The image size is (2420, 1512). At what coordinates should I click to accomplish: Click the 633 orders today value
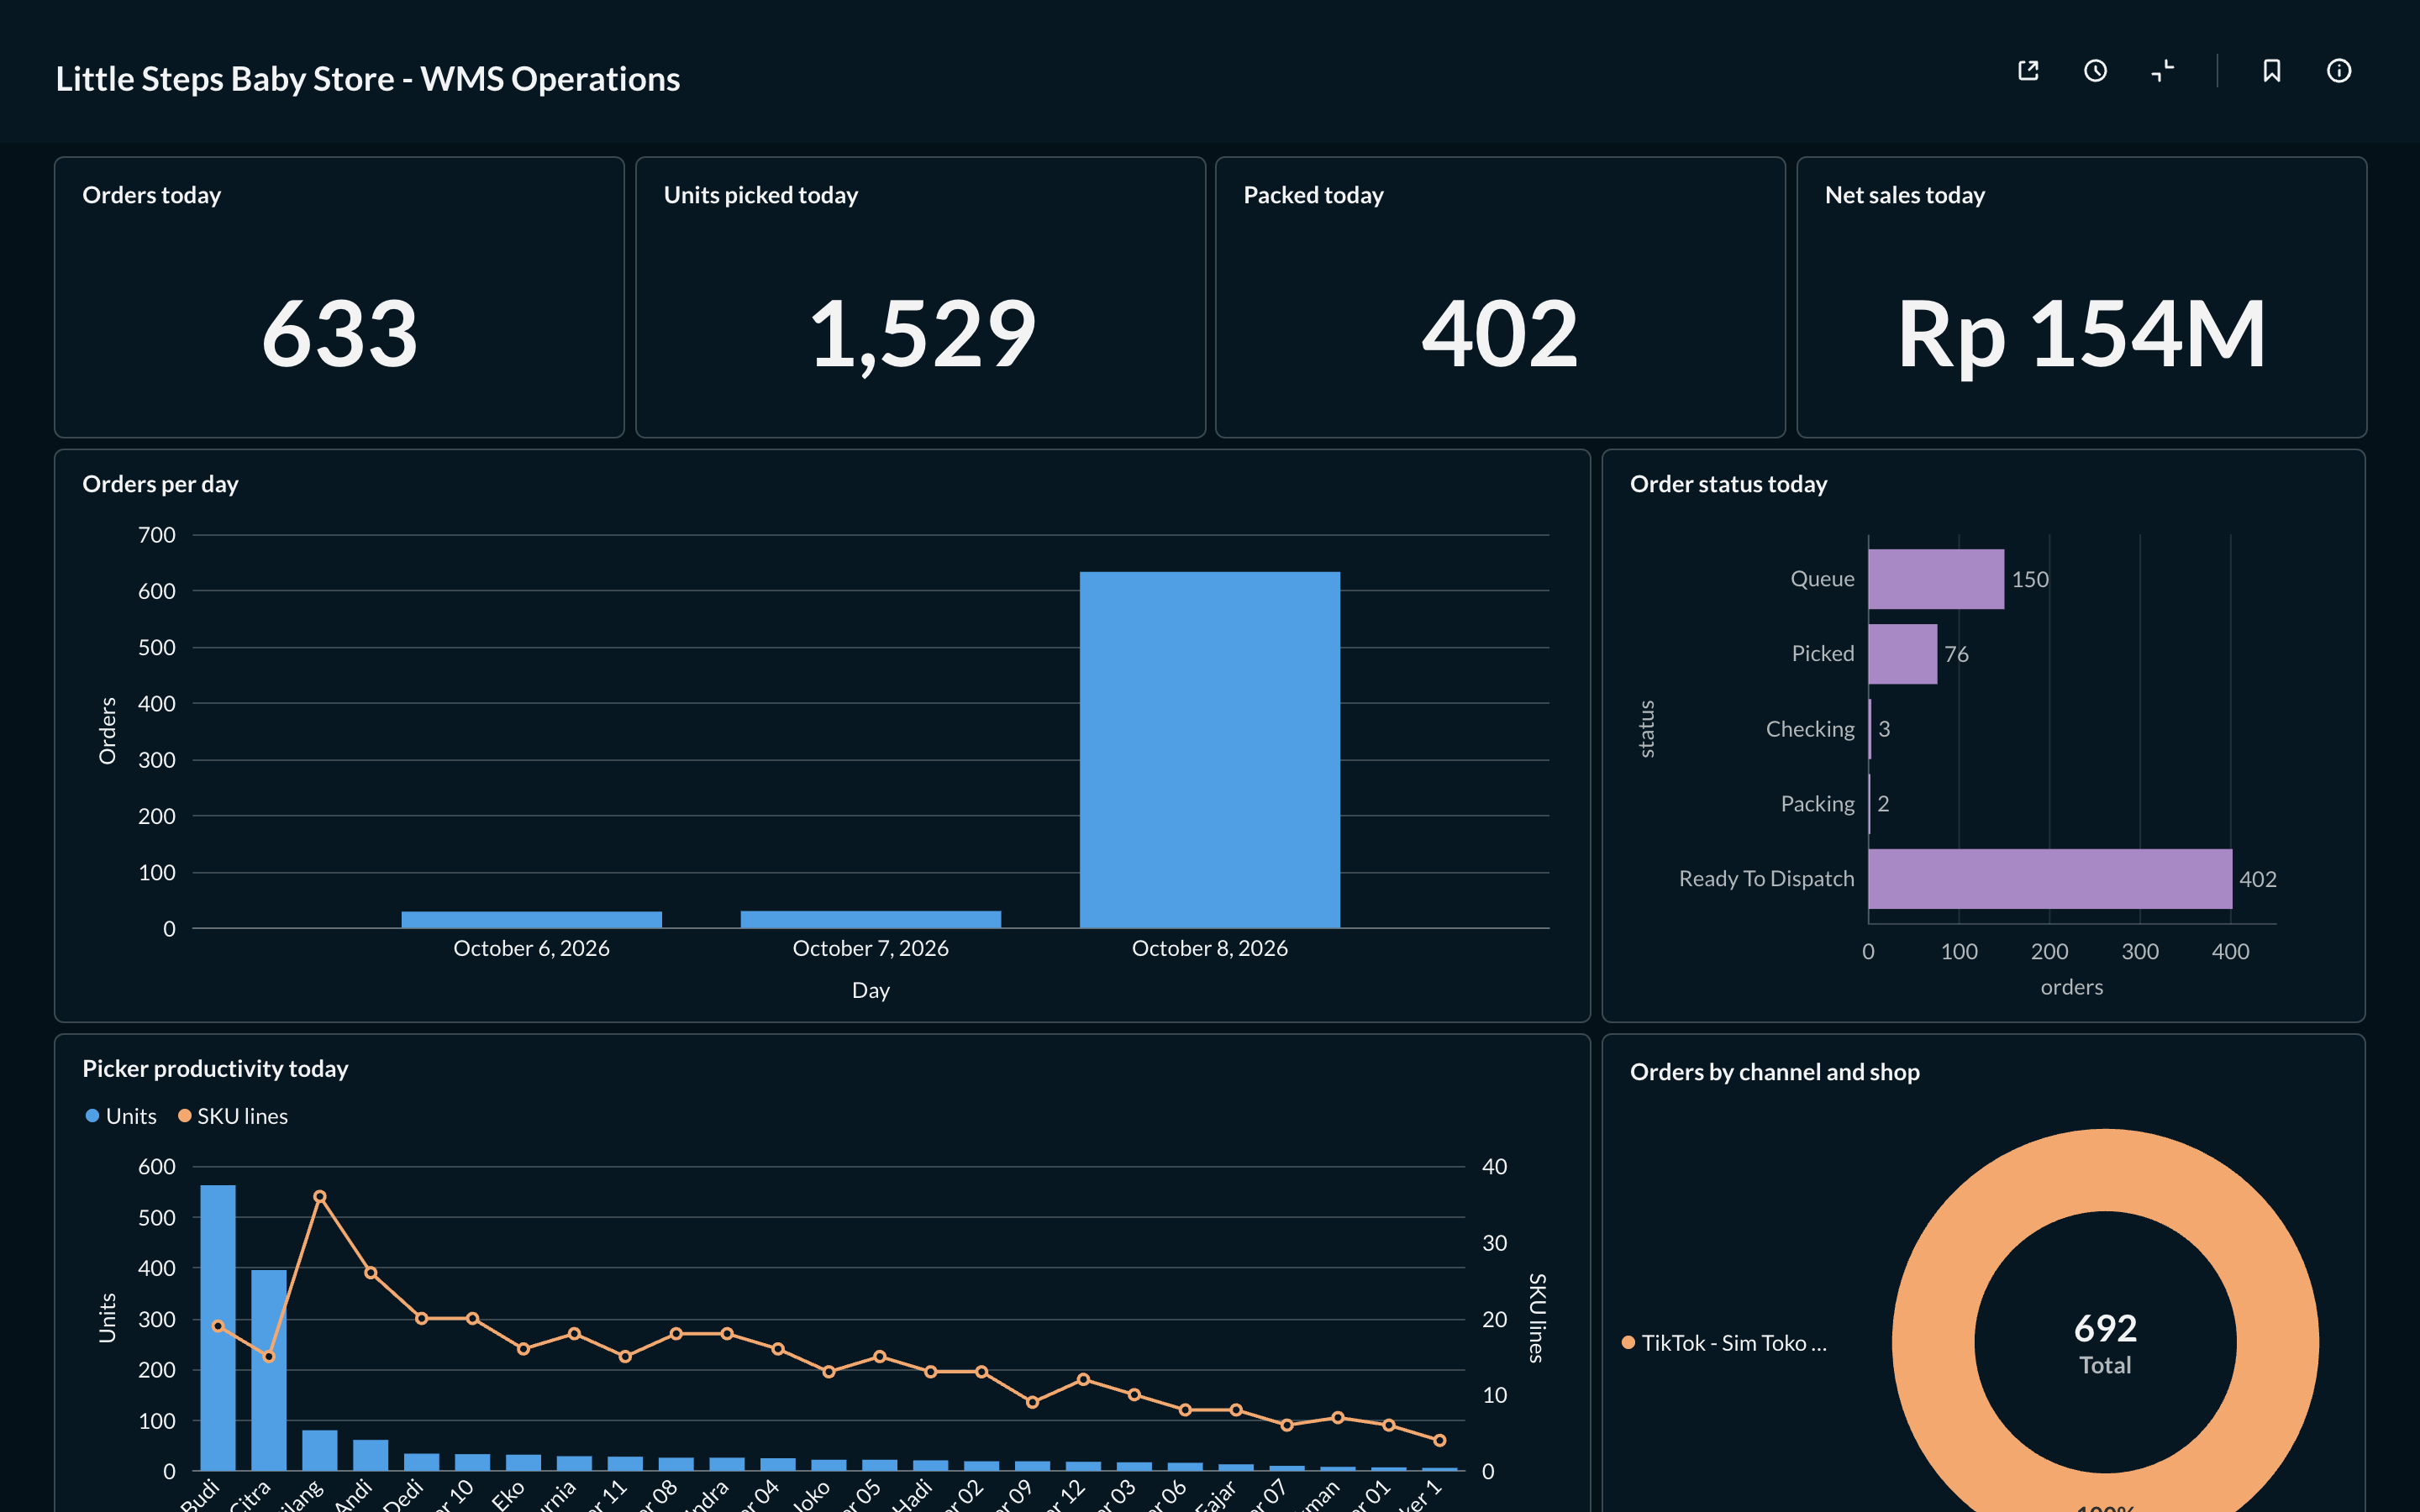[339, 333]
